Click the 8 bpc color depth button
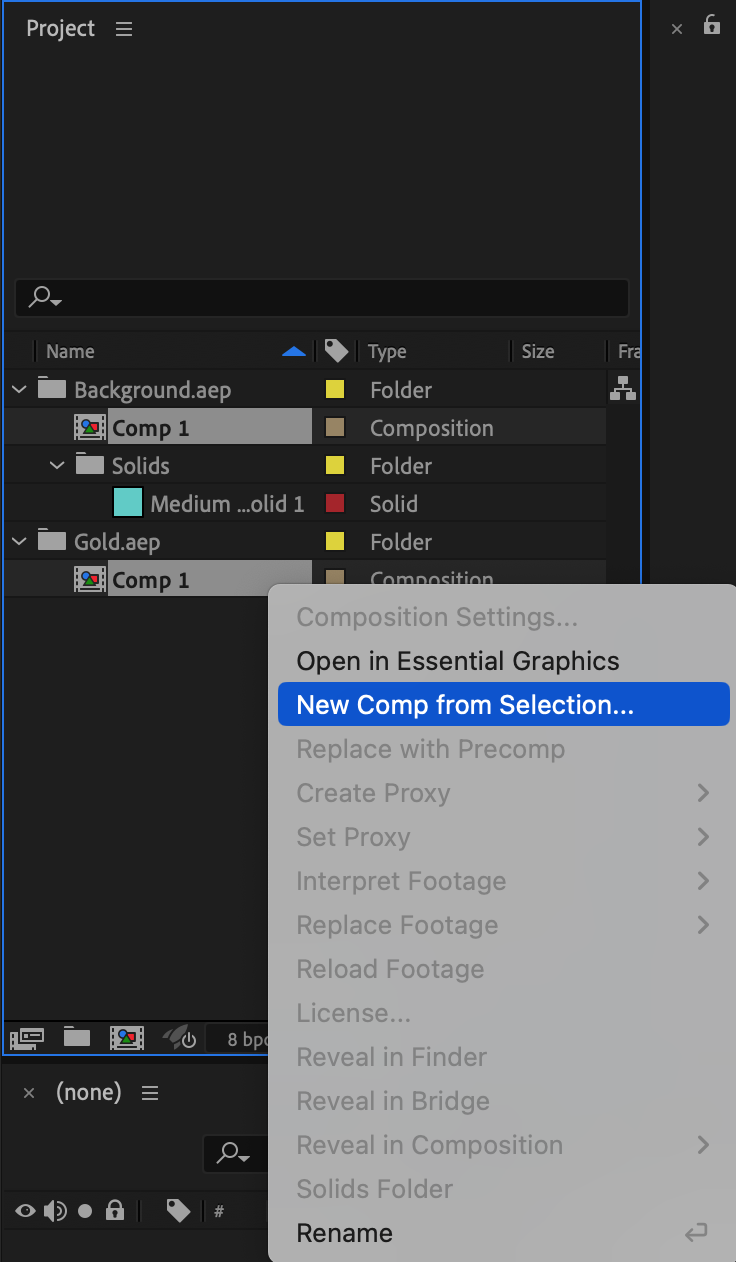The image size is (736, 1262). point(240,1039)
